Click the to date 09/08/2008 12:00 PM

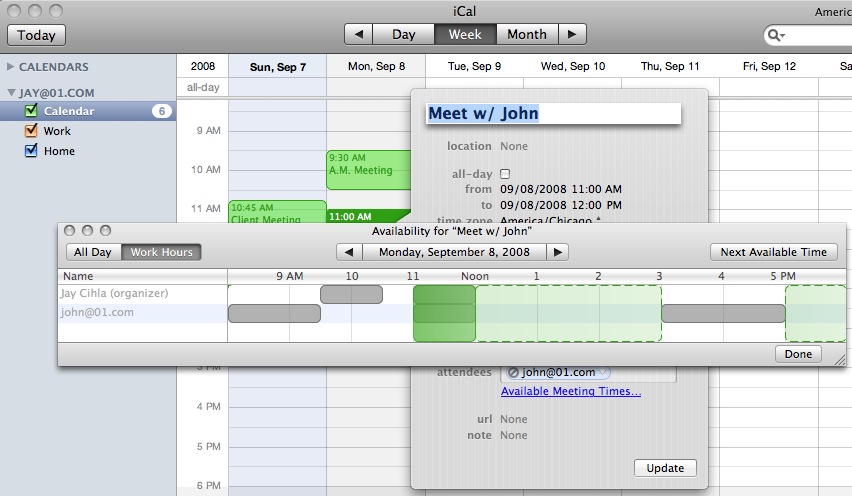[561, 205]
